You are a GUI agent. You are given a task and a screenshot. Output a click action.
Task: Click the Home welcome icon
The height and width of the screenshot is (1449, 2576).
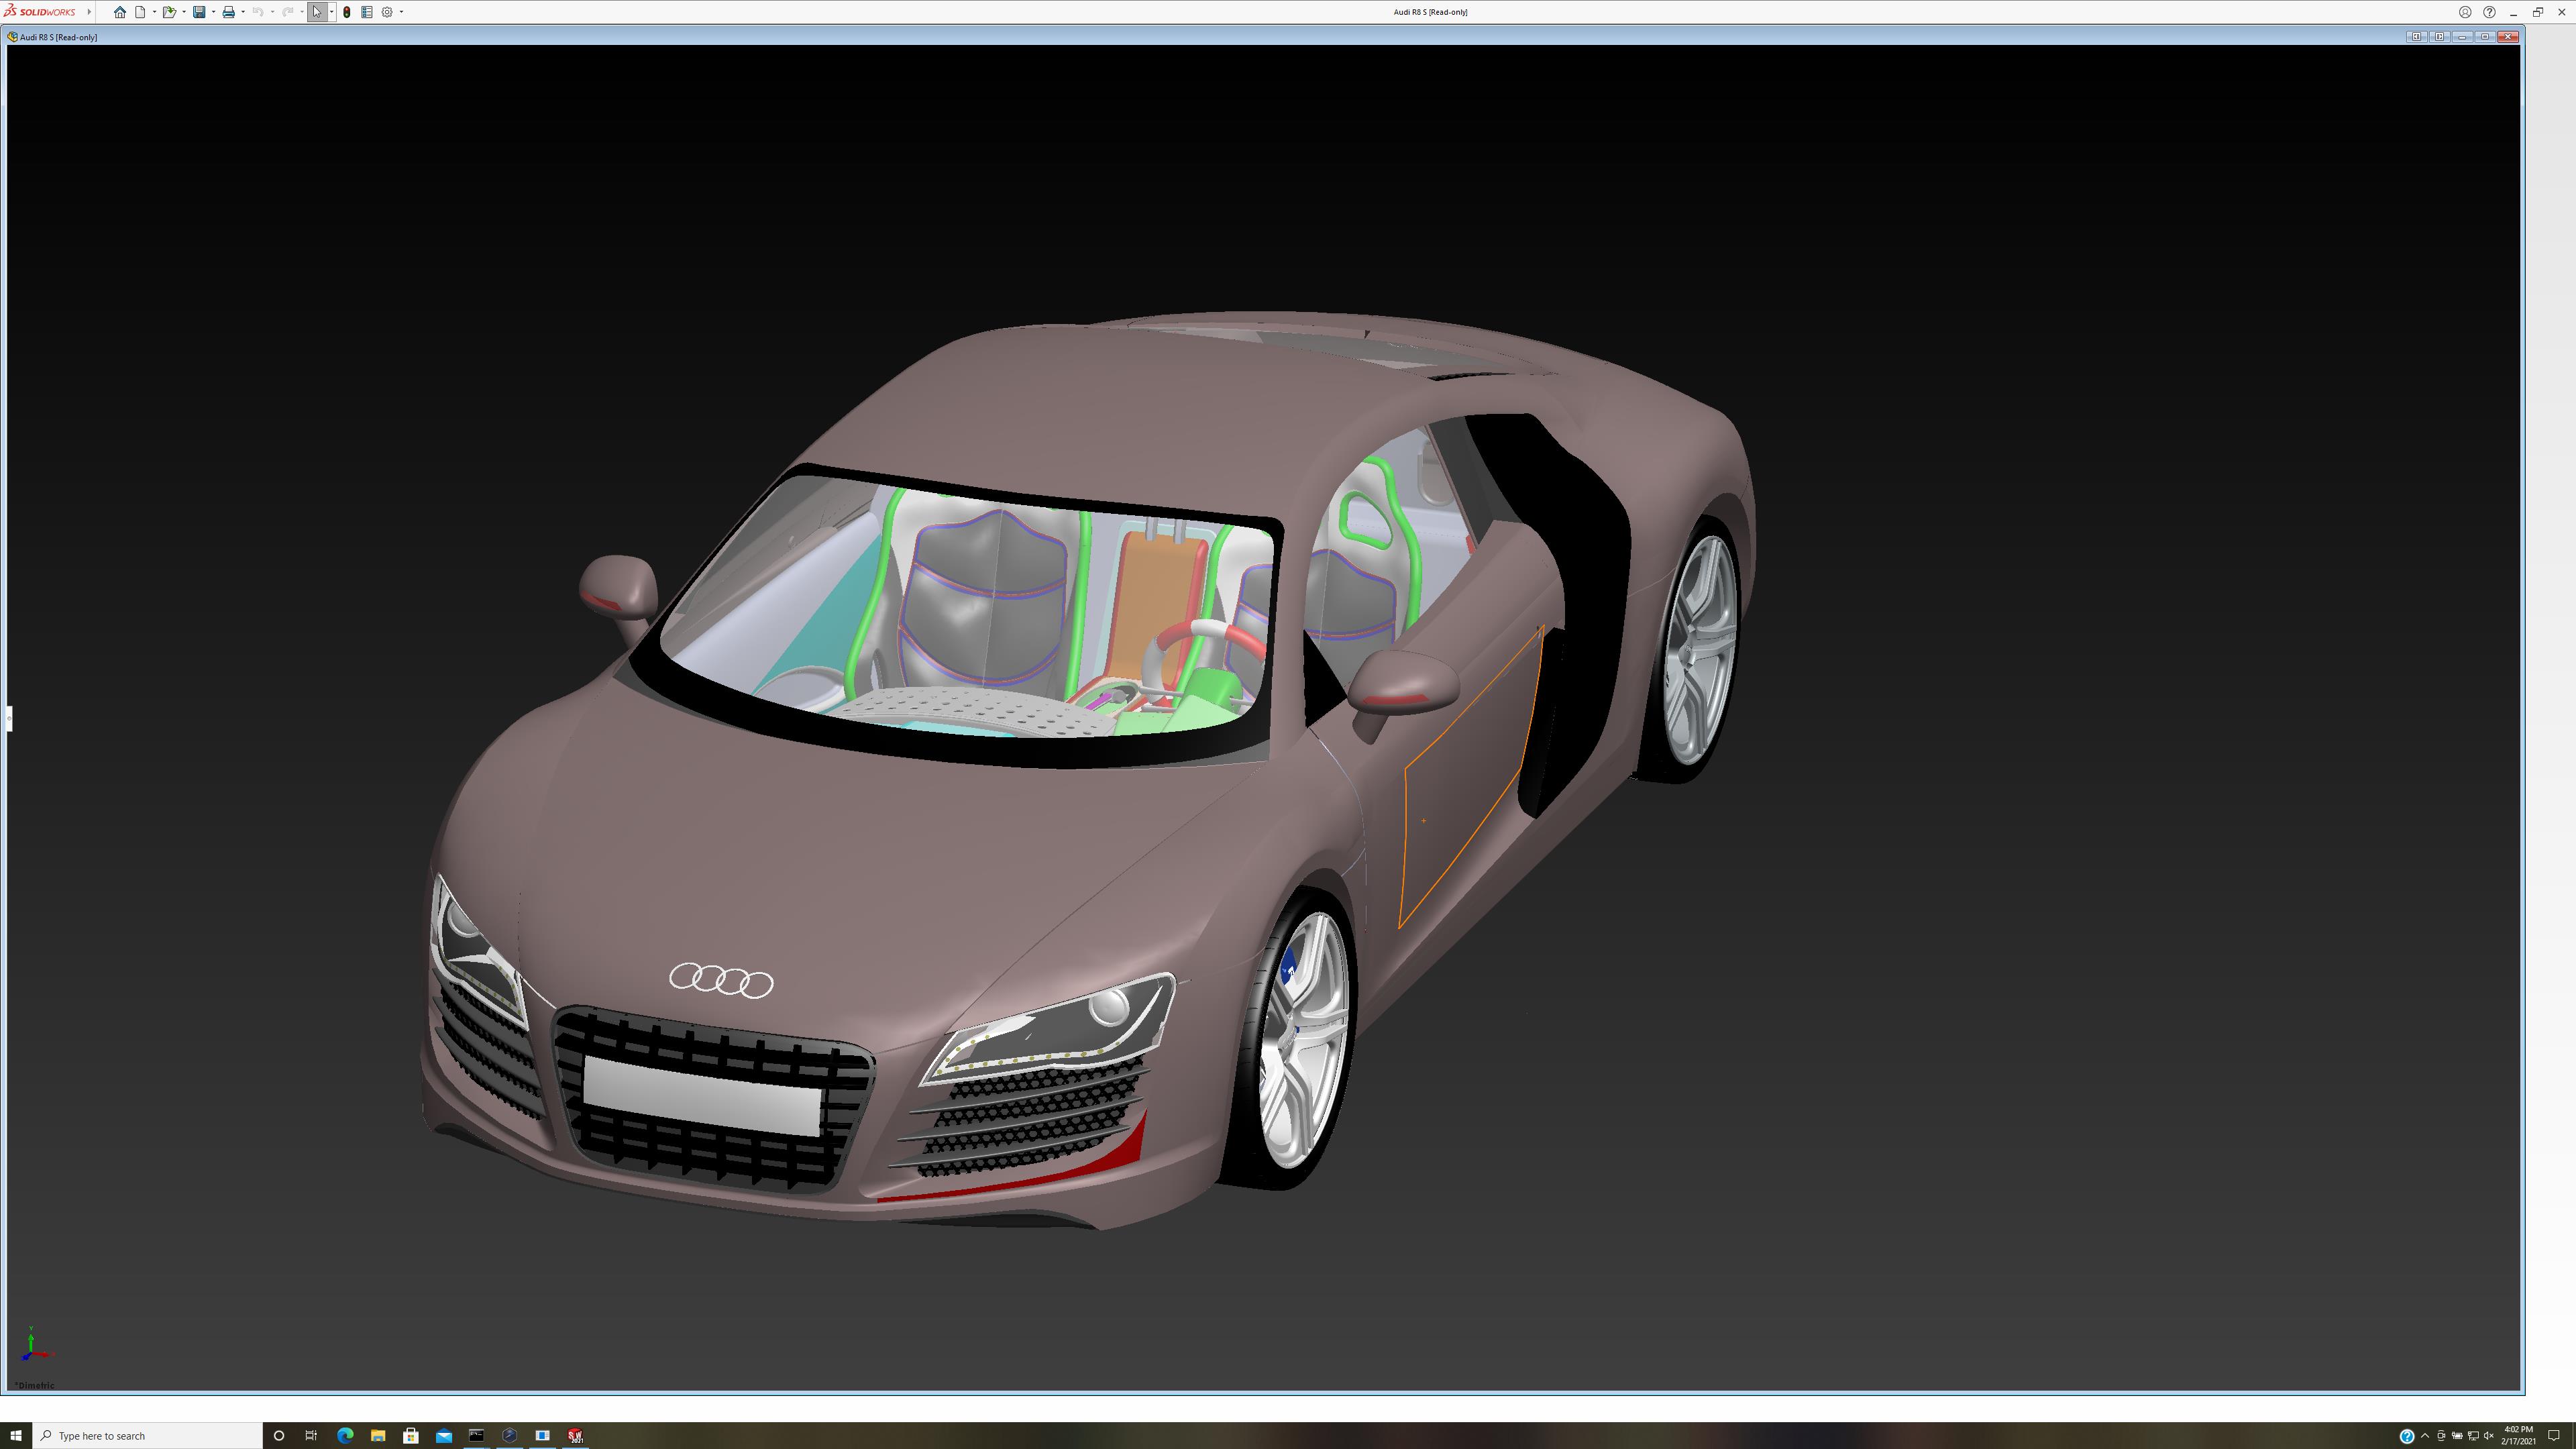(120, 12)
